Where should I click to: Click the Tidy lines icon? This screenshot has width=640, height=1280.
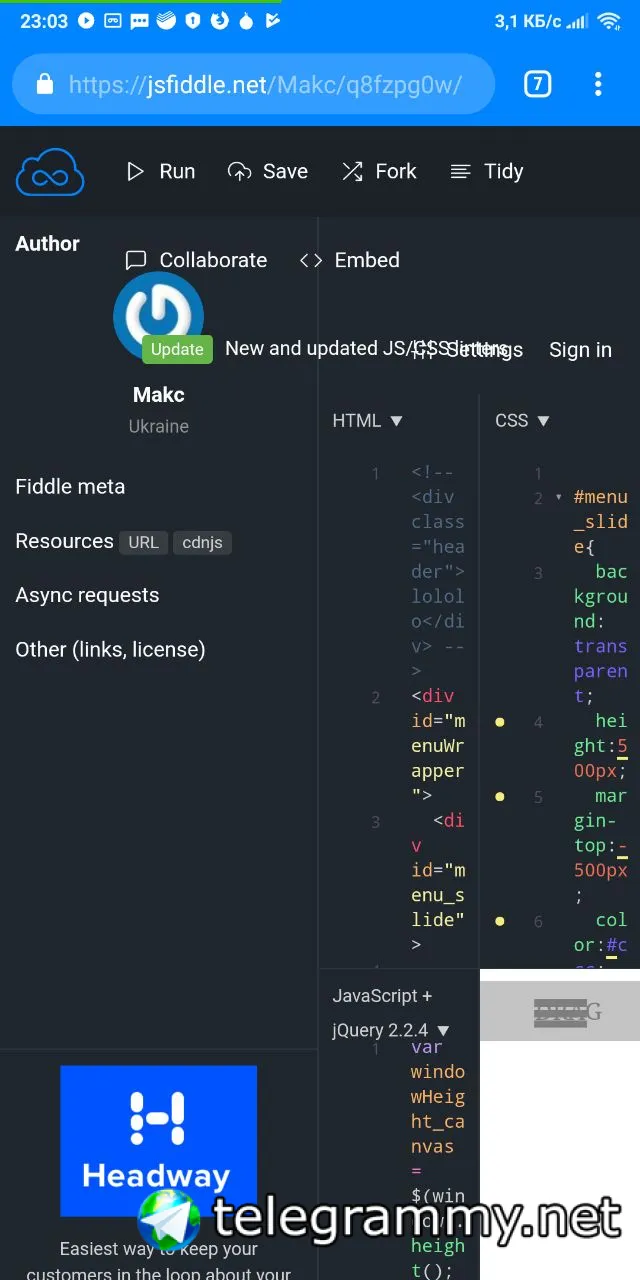pos(460,172)
